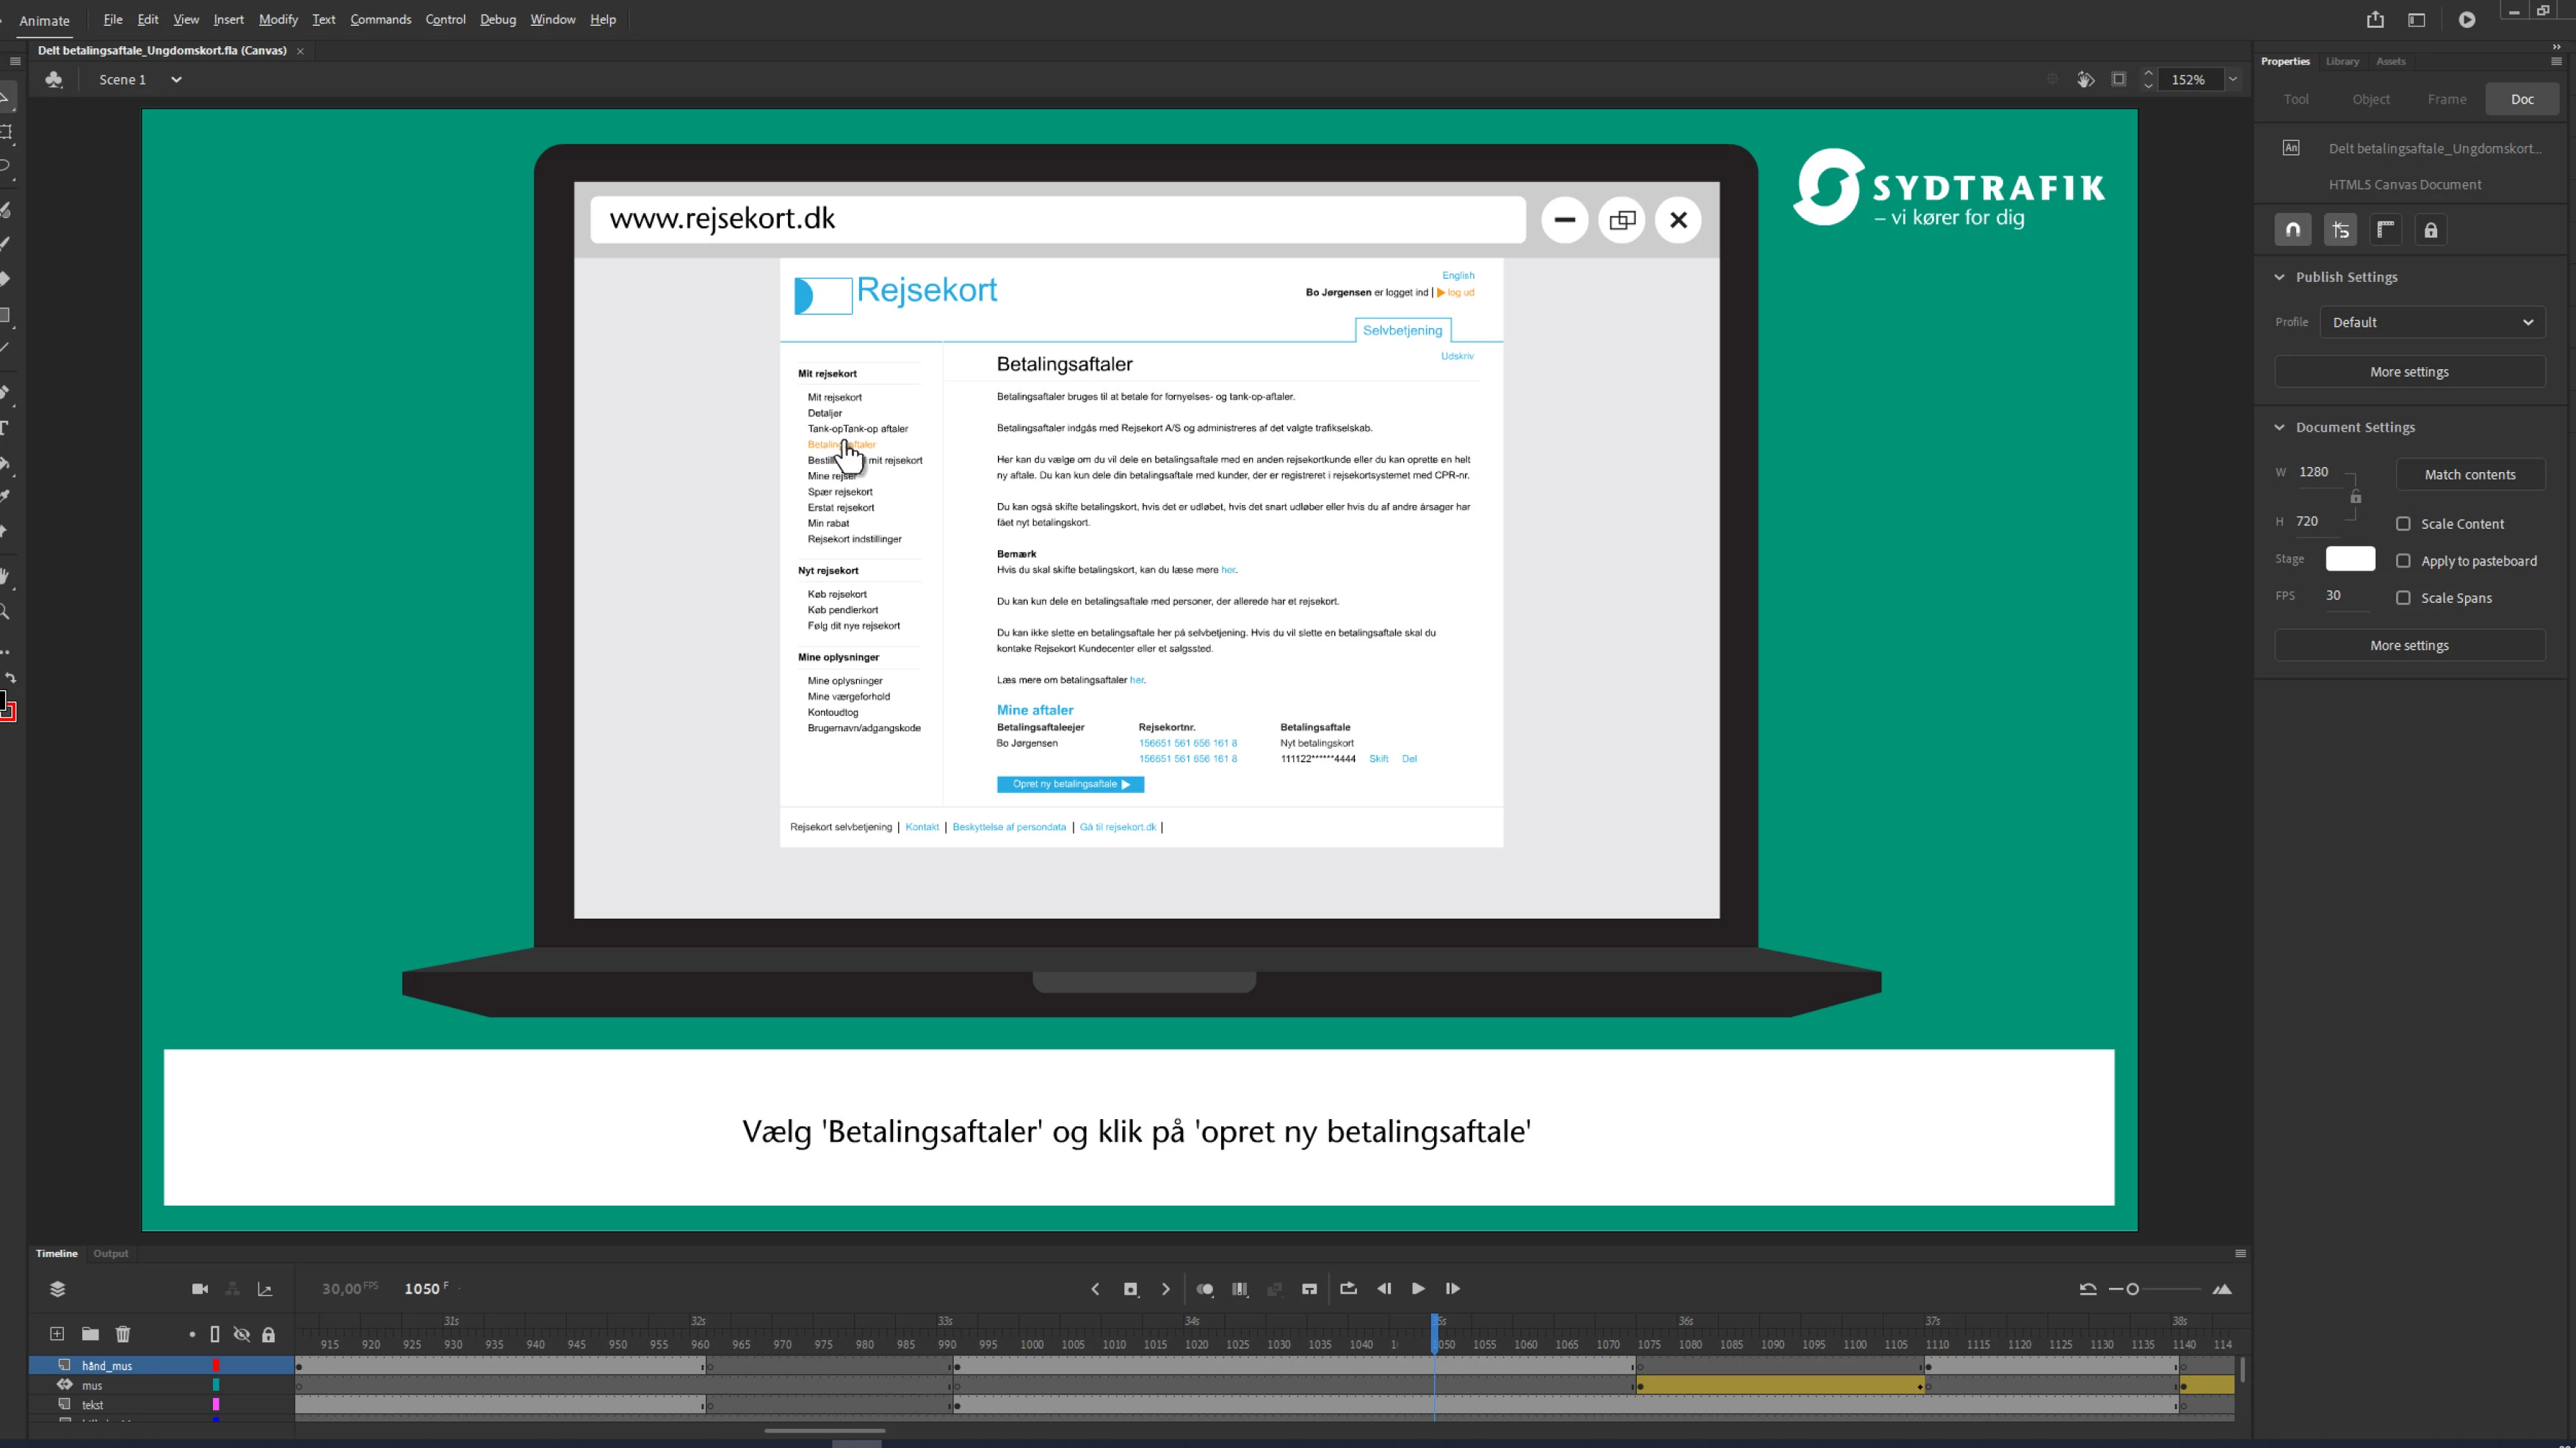Click the Stage color swatch
This screenshot has width=2576, height=1448.
pos(2349,559)
